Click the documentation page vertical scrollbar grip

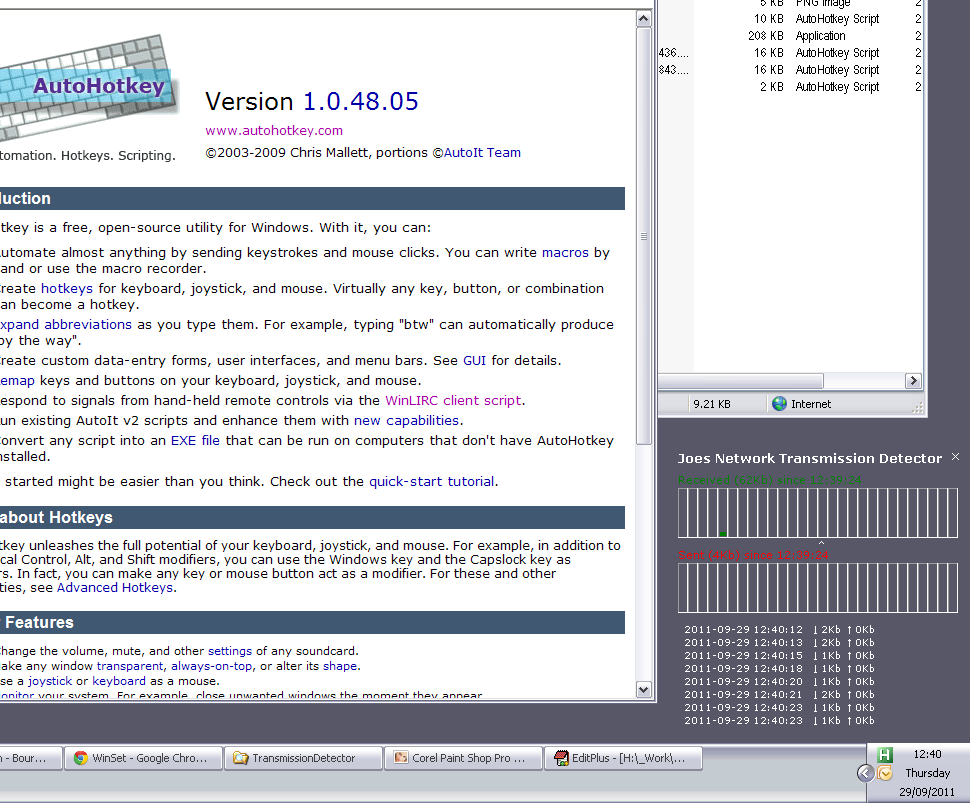tap(644, 237)
